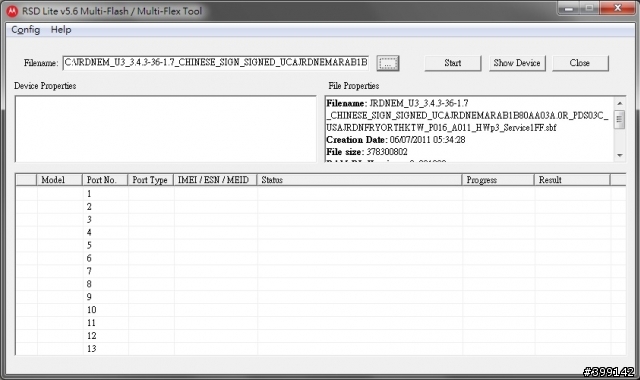Click the IMEI / ESN / MEID column header
Viewport: 640px width, 380px height.
coord(216,180)
